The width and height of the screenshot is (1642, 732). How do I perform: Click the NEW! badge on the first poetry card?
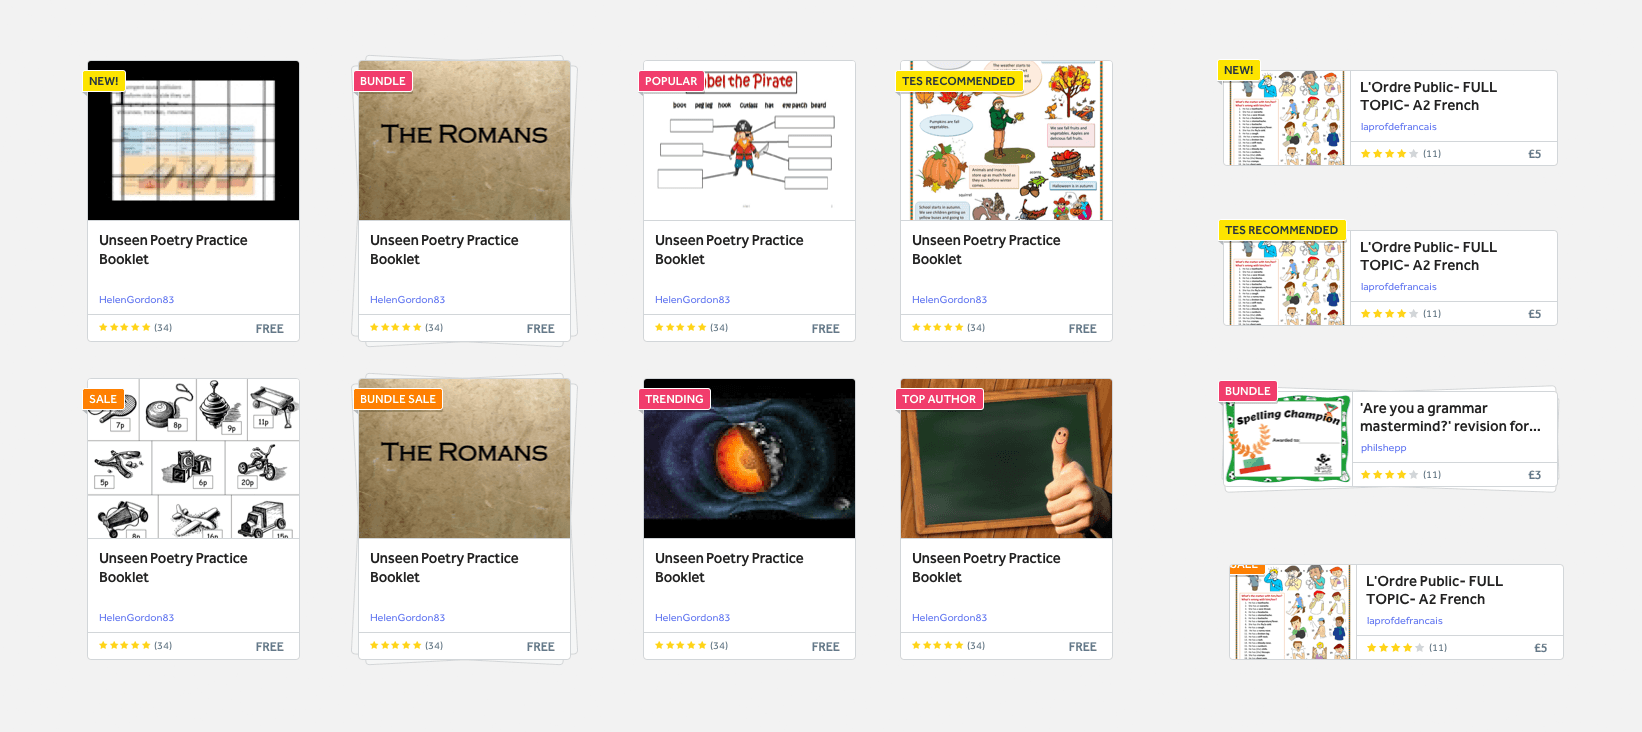104,81
